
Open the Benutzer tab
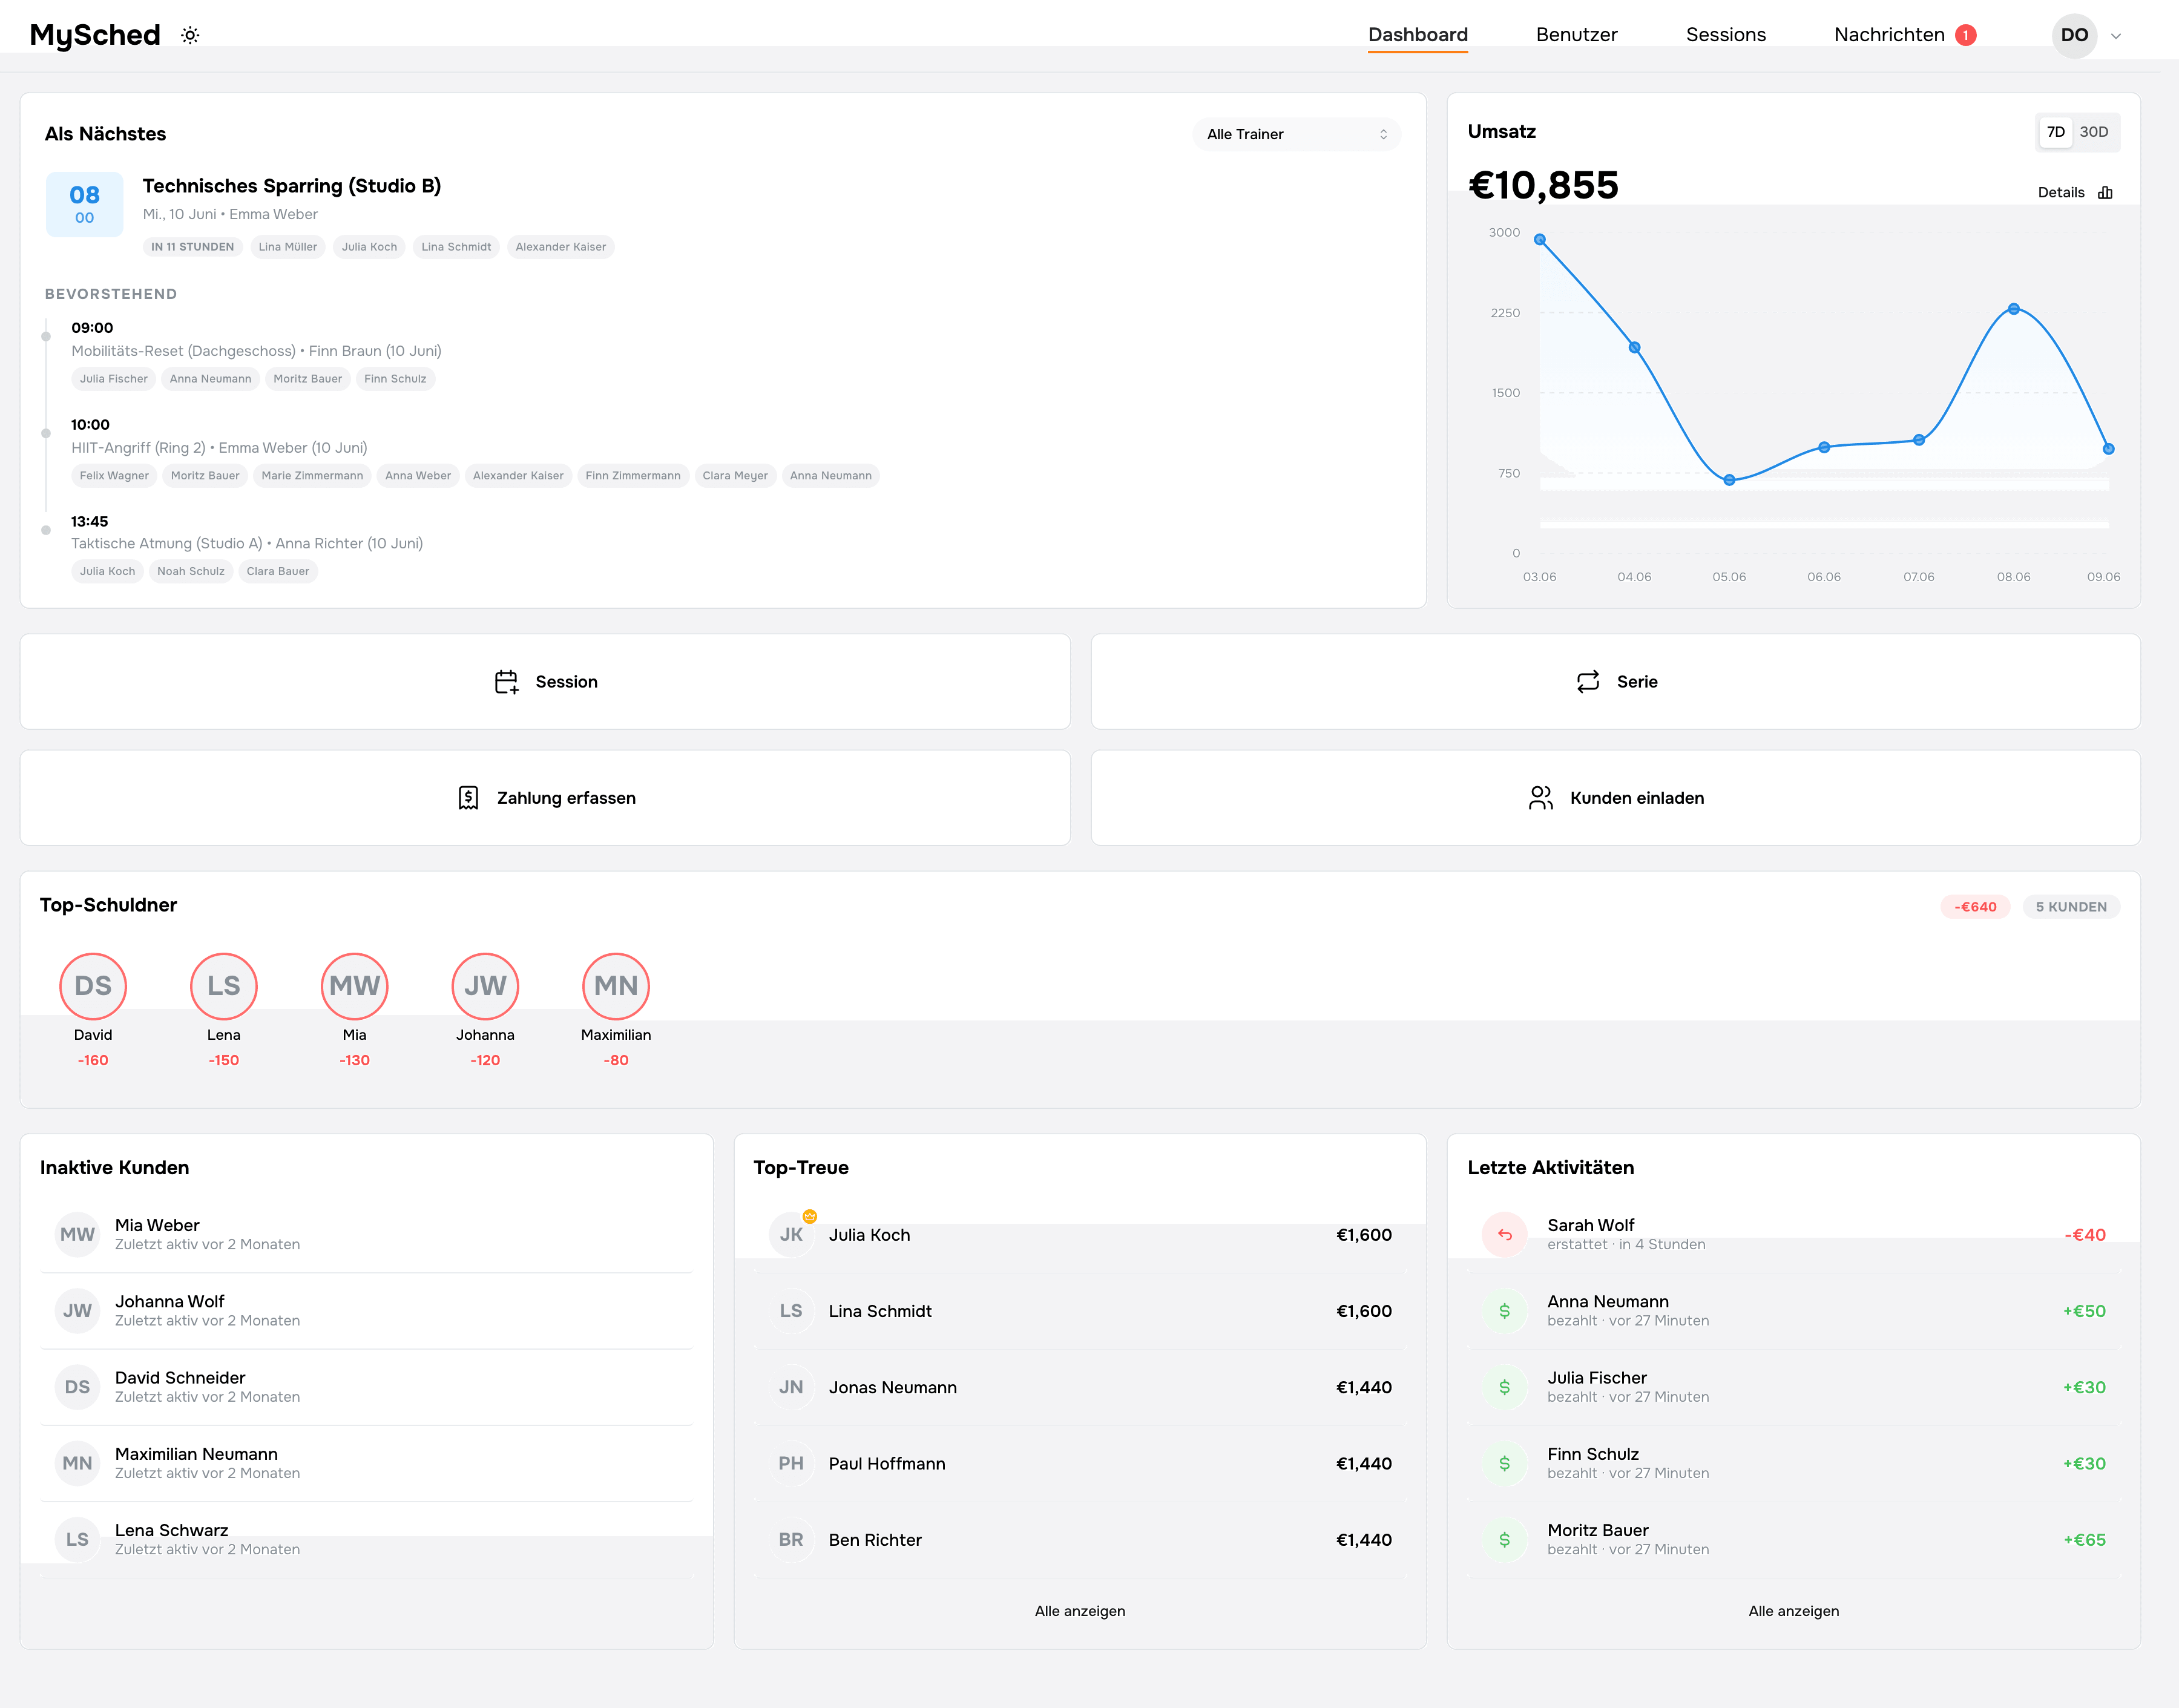click(x=1576, y=35)
